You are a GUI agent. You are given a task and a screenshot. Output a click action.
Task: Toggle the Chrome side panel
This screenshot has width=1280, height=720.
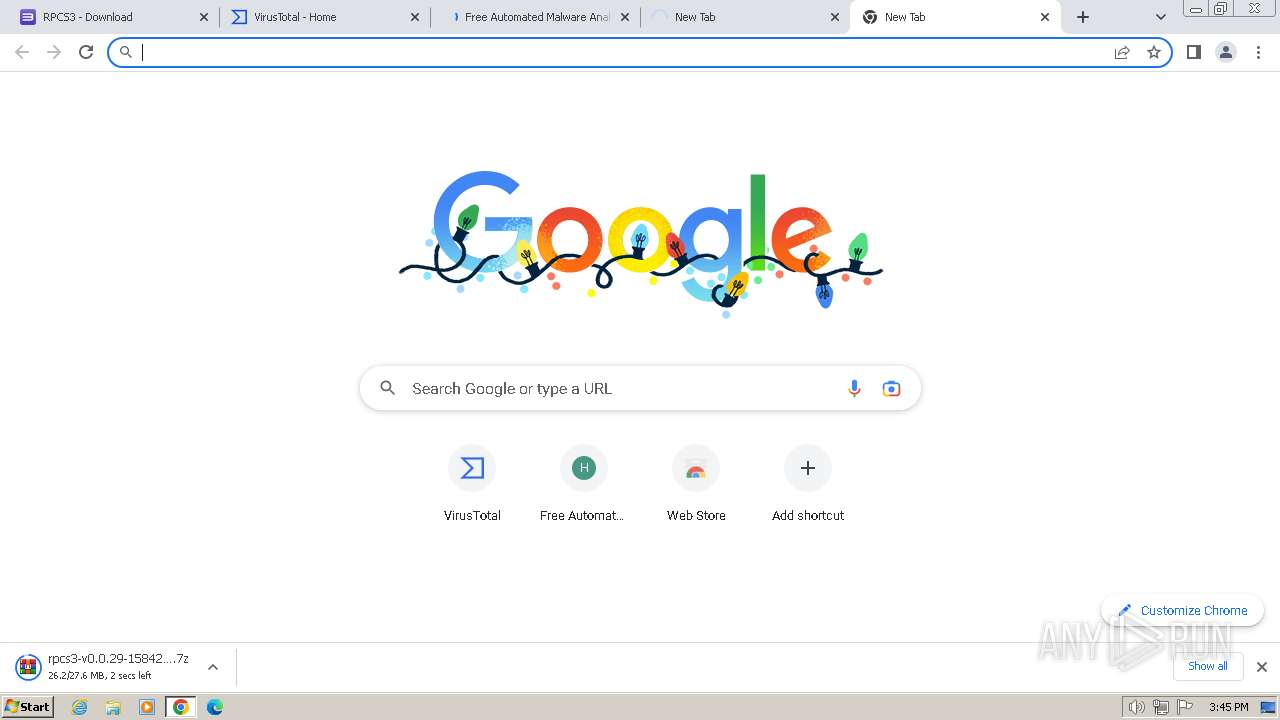[x=1193, y=52]
